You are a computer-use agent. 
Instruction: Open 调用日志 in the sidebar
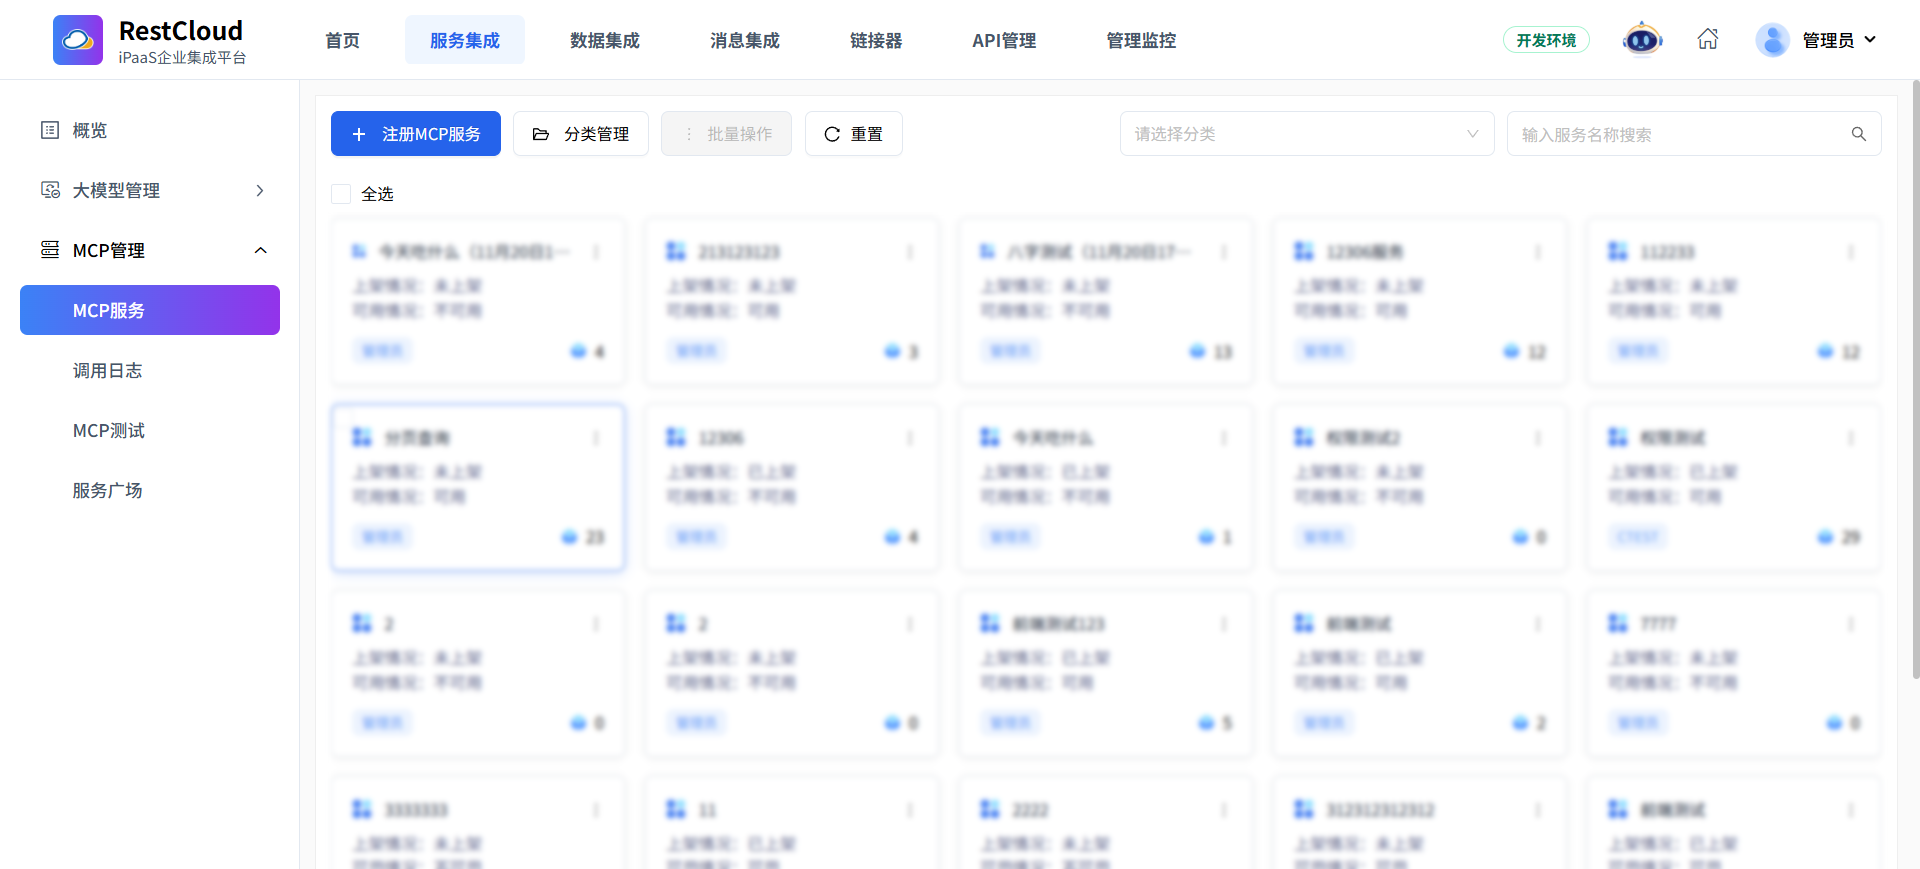point(150,370)
